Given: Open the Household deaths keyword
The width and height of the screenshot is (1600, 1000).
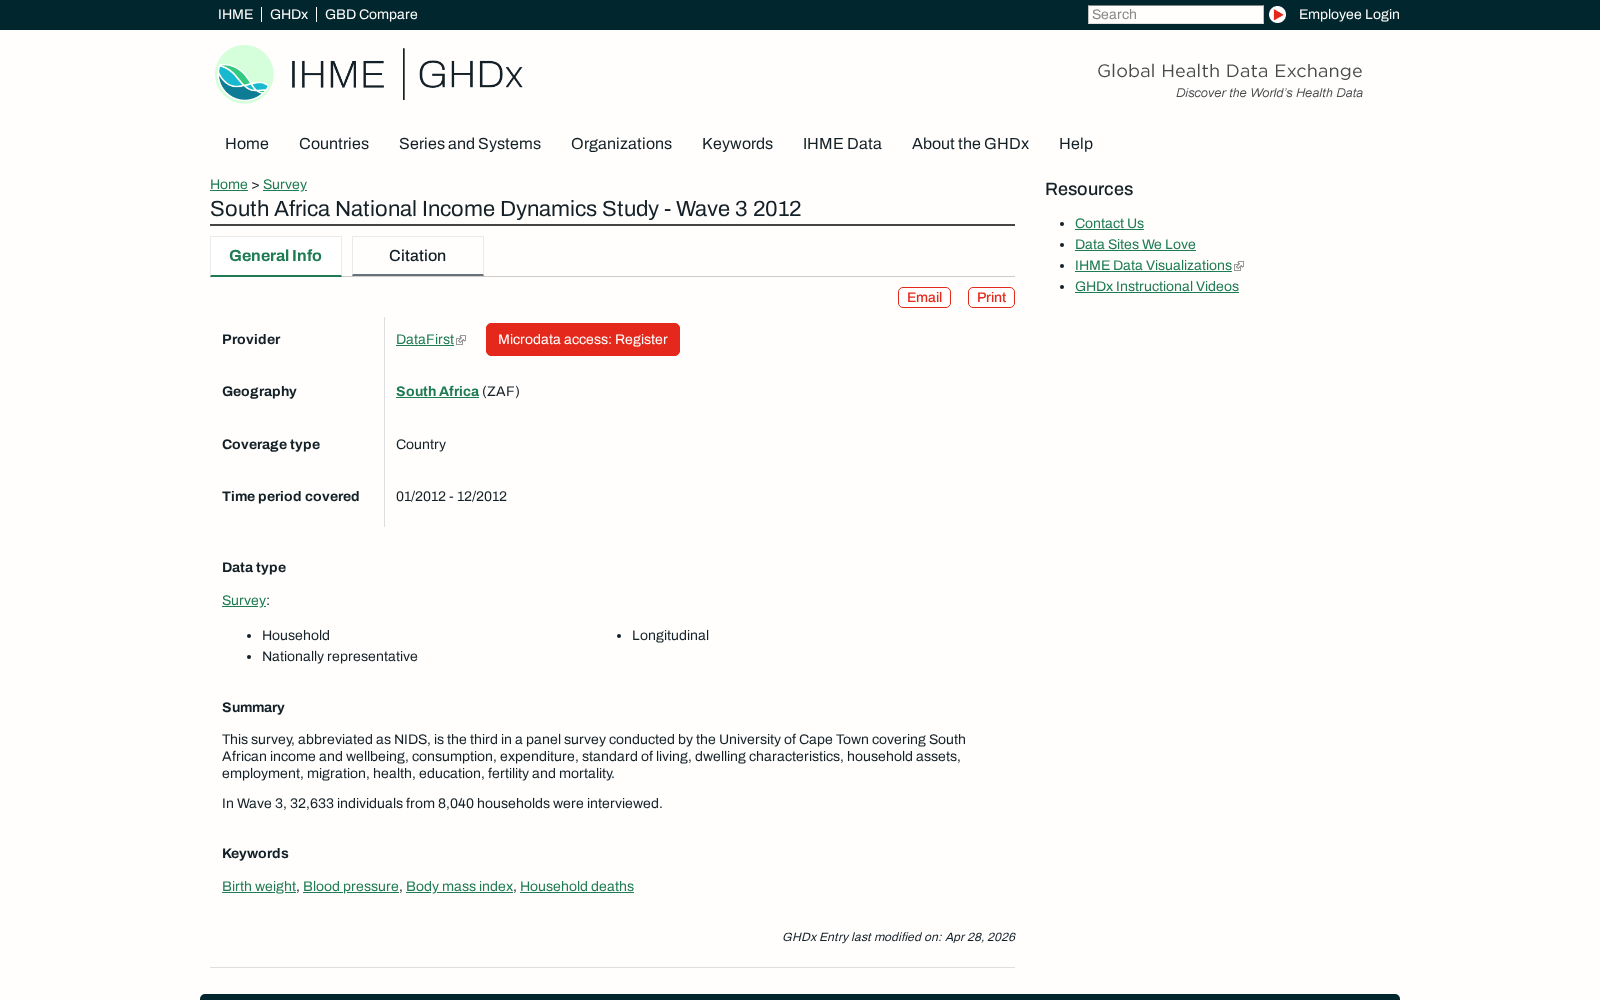Looking at the screenshot, I should click(x=577, y=886).
